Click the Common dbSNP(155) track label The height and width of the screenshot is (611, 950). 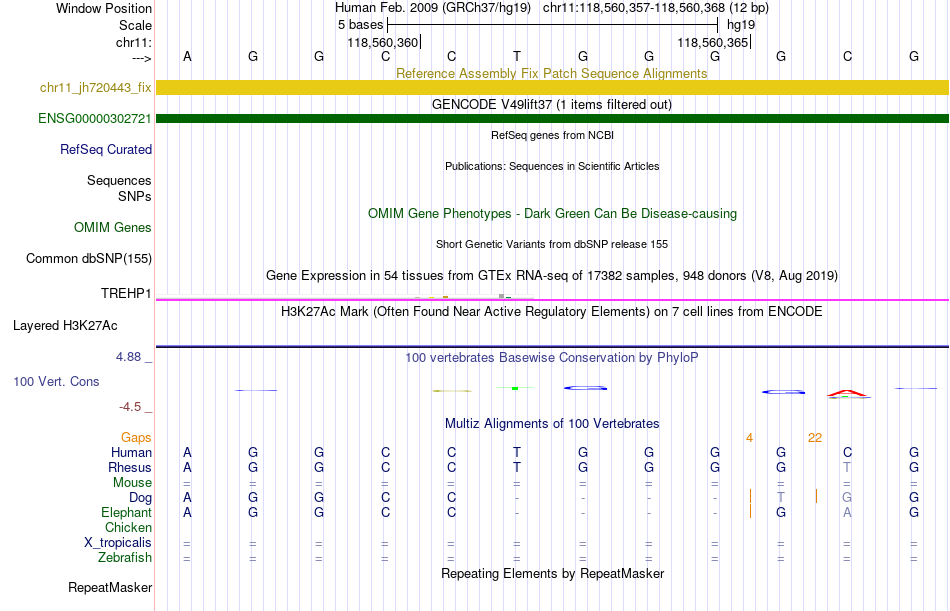point(89,259)
